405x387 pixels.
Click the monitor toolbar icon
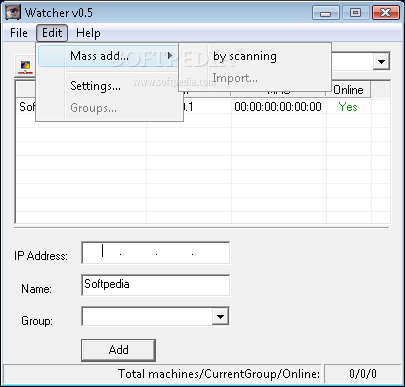(25, 66)
